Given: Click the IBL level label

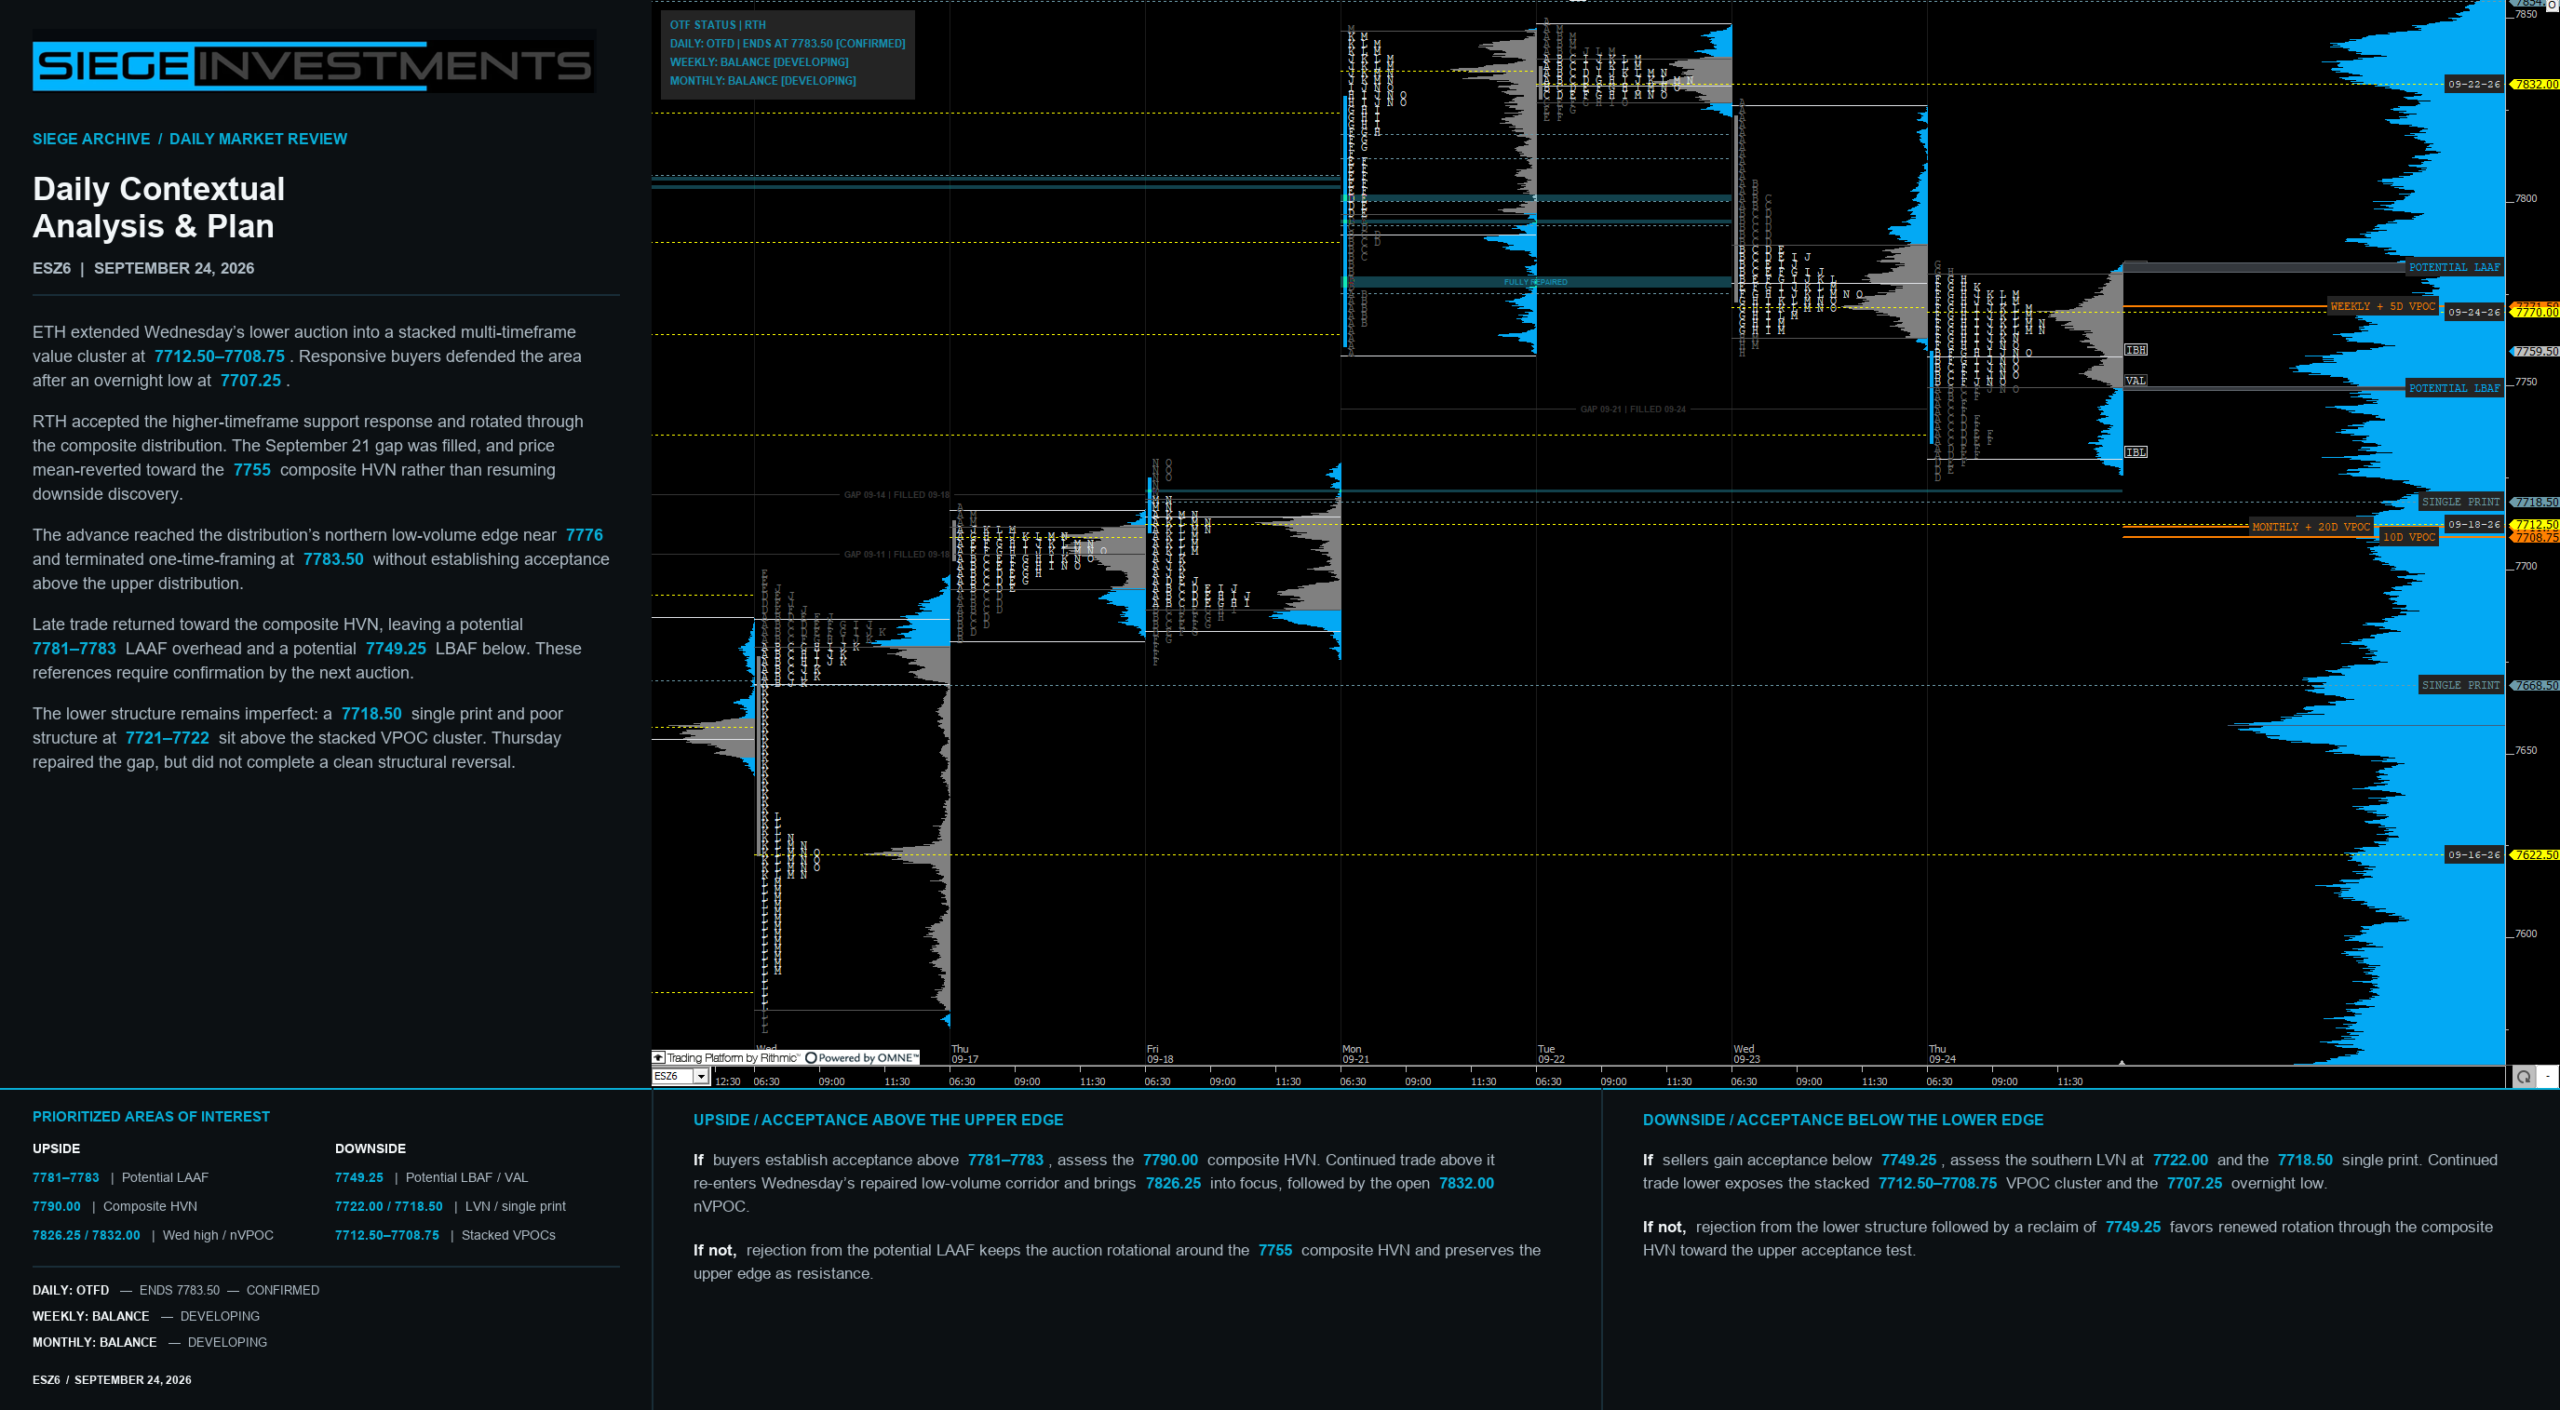Looking at the screenshot, I should click(x=2136, y=453).
